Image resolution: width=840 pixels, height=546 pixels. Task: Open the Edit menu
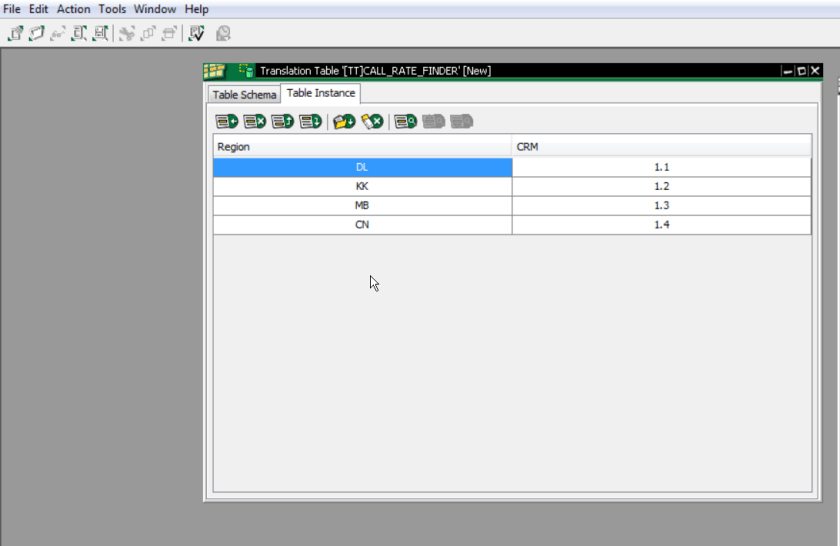coord(39,9)
